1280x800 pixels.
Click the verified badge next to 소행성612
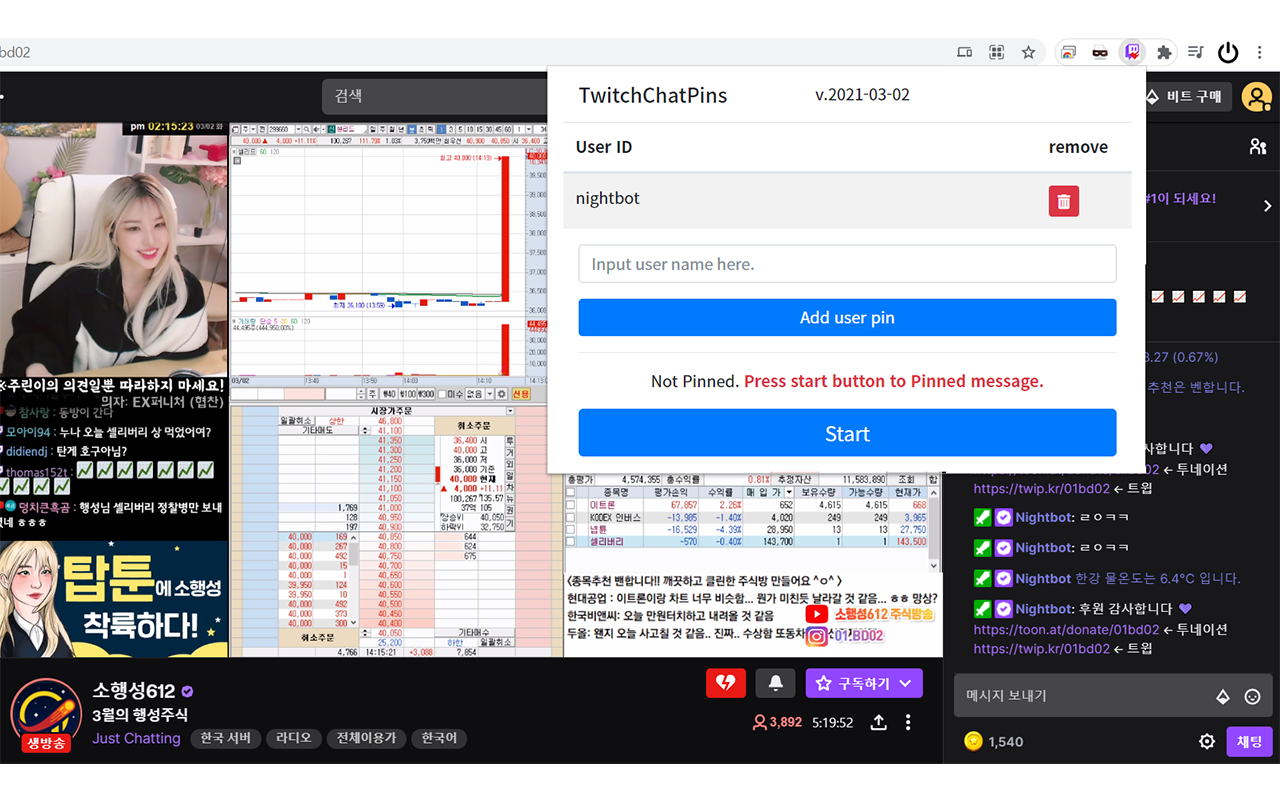click(187, 691)
